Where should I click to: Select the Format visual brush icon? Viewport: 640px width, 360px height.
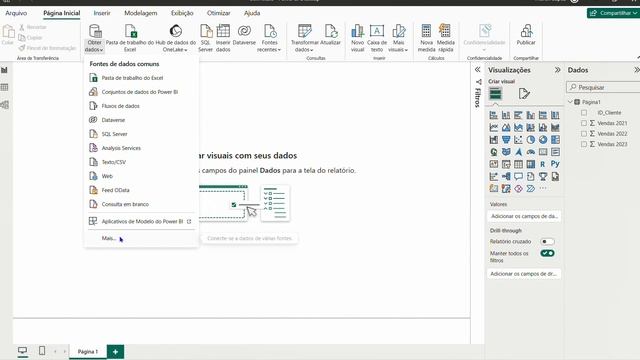point(524,93)
